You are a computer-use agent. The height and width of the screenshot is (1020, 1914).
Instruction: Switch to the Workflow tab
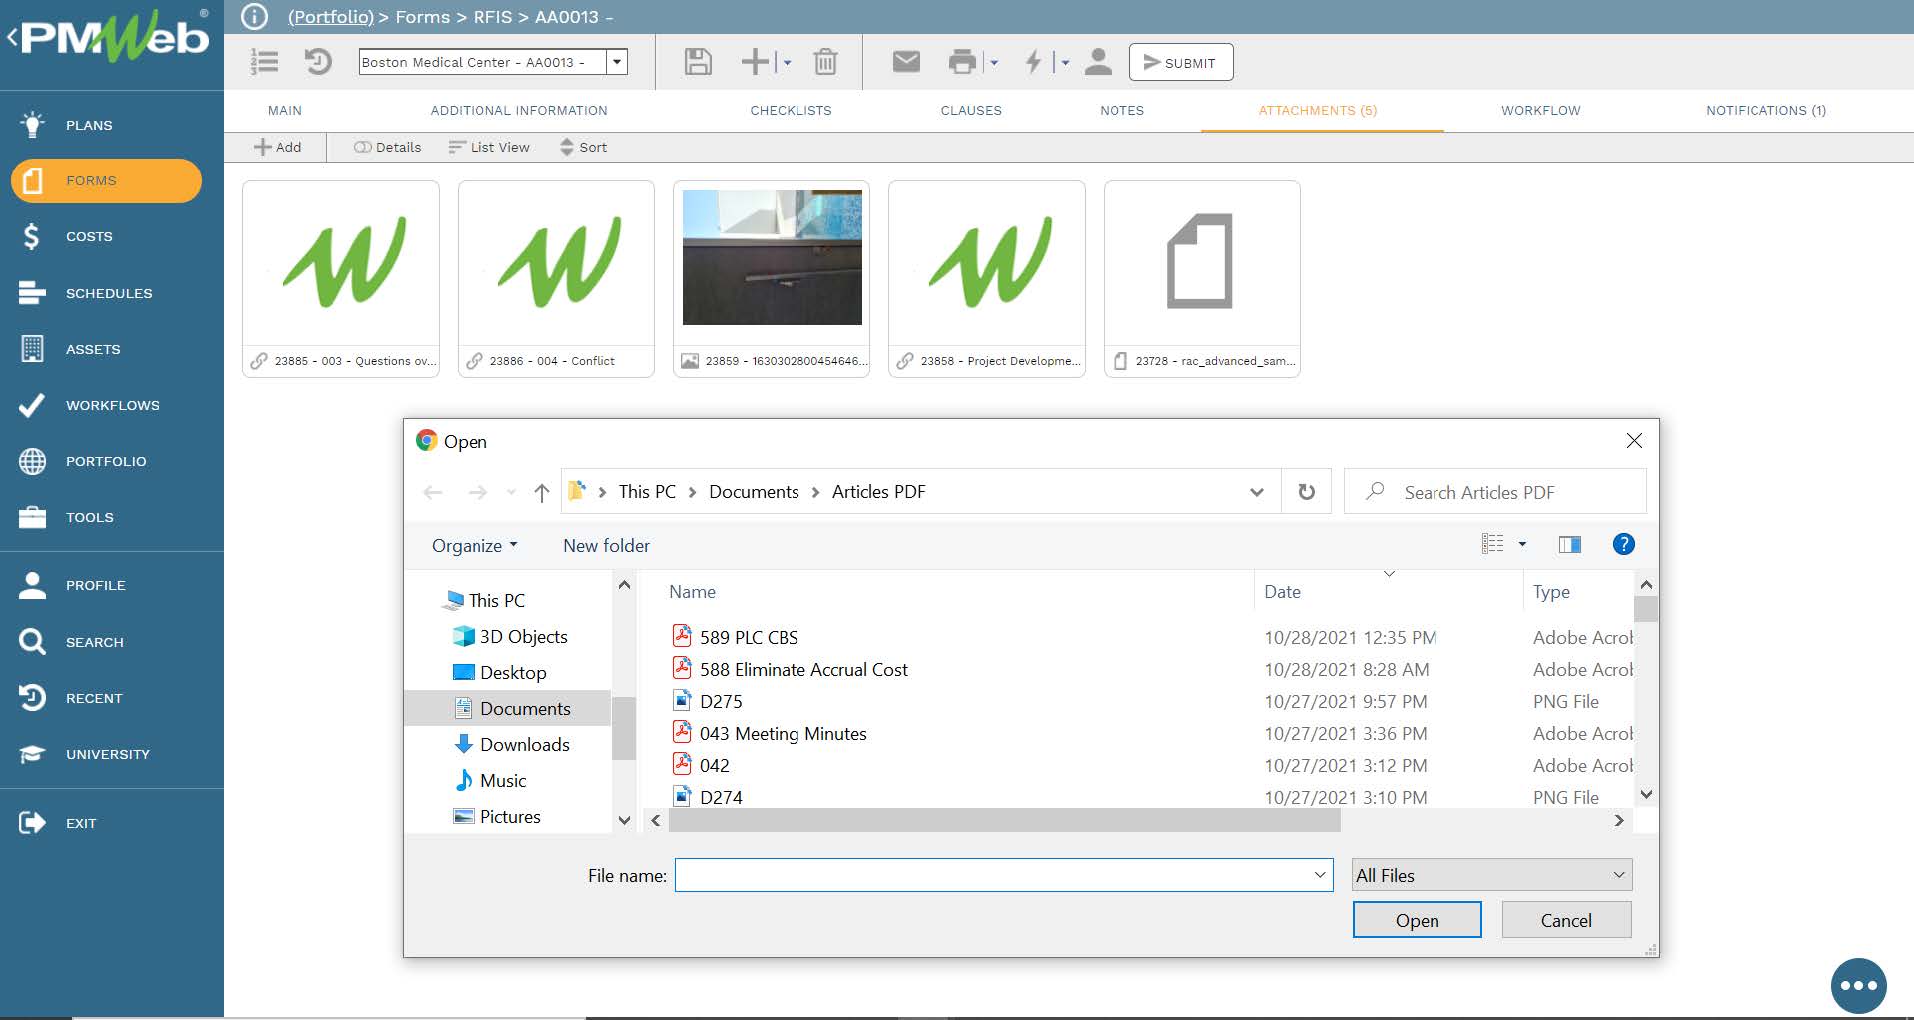1540,111
